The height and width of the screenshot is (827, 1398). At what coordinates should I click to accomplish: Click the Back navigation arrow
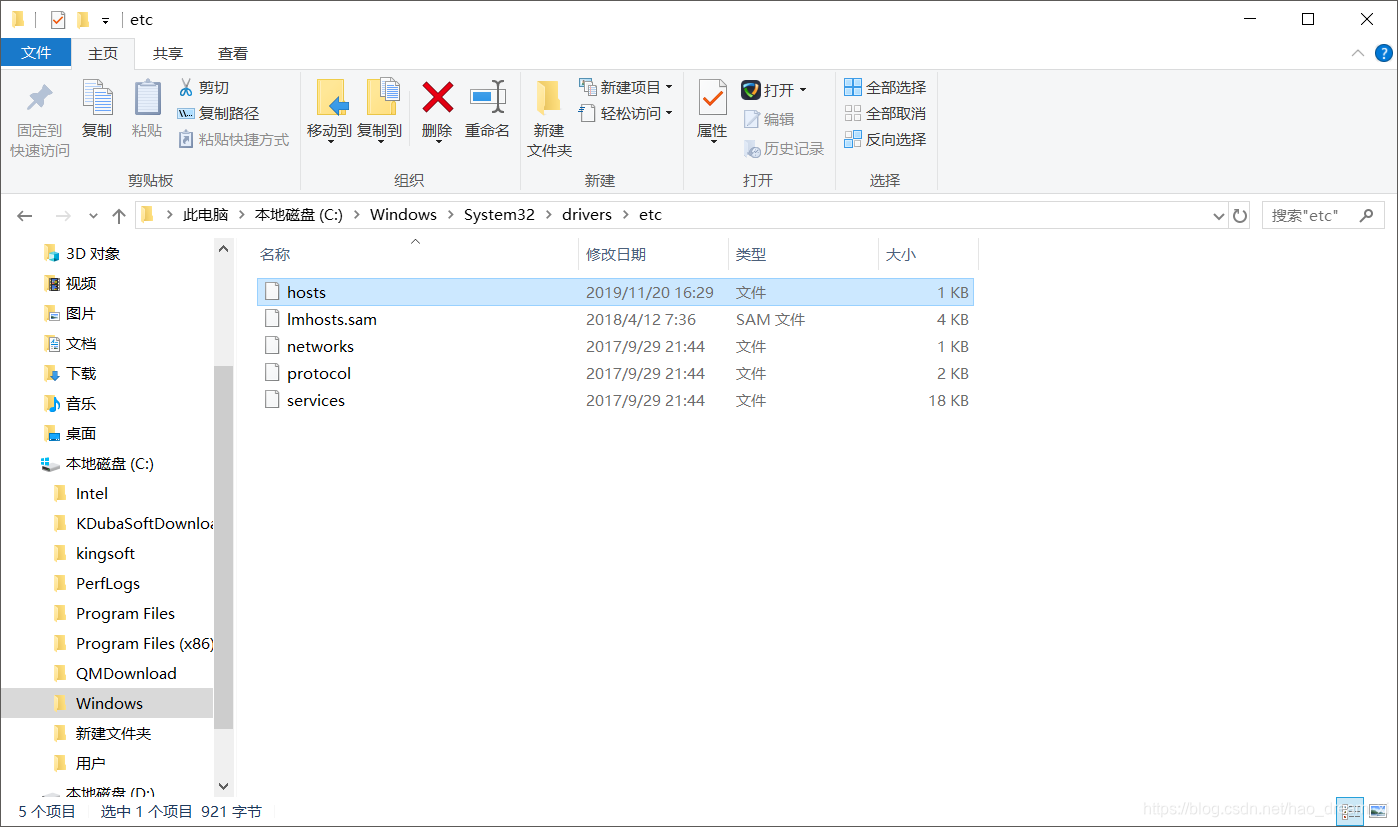click(25, 215)
